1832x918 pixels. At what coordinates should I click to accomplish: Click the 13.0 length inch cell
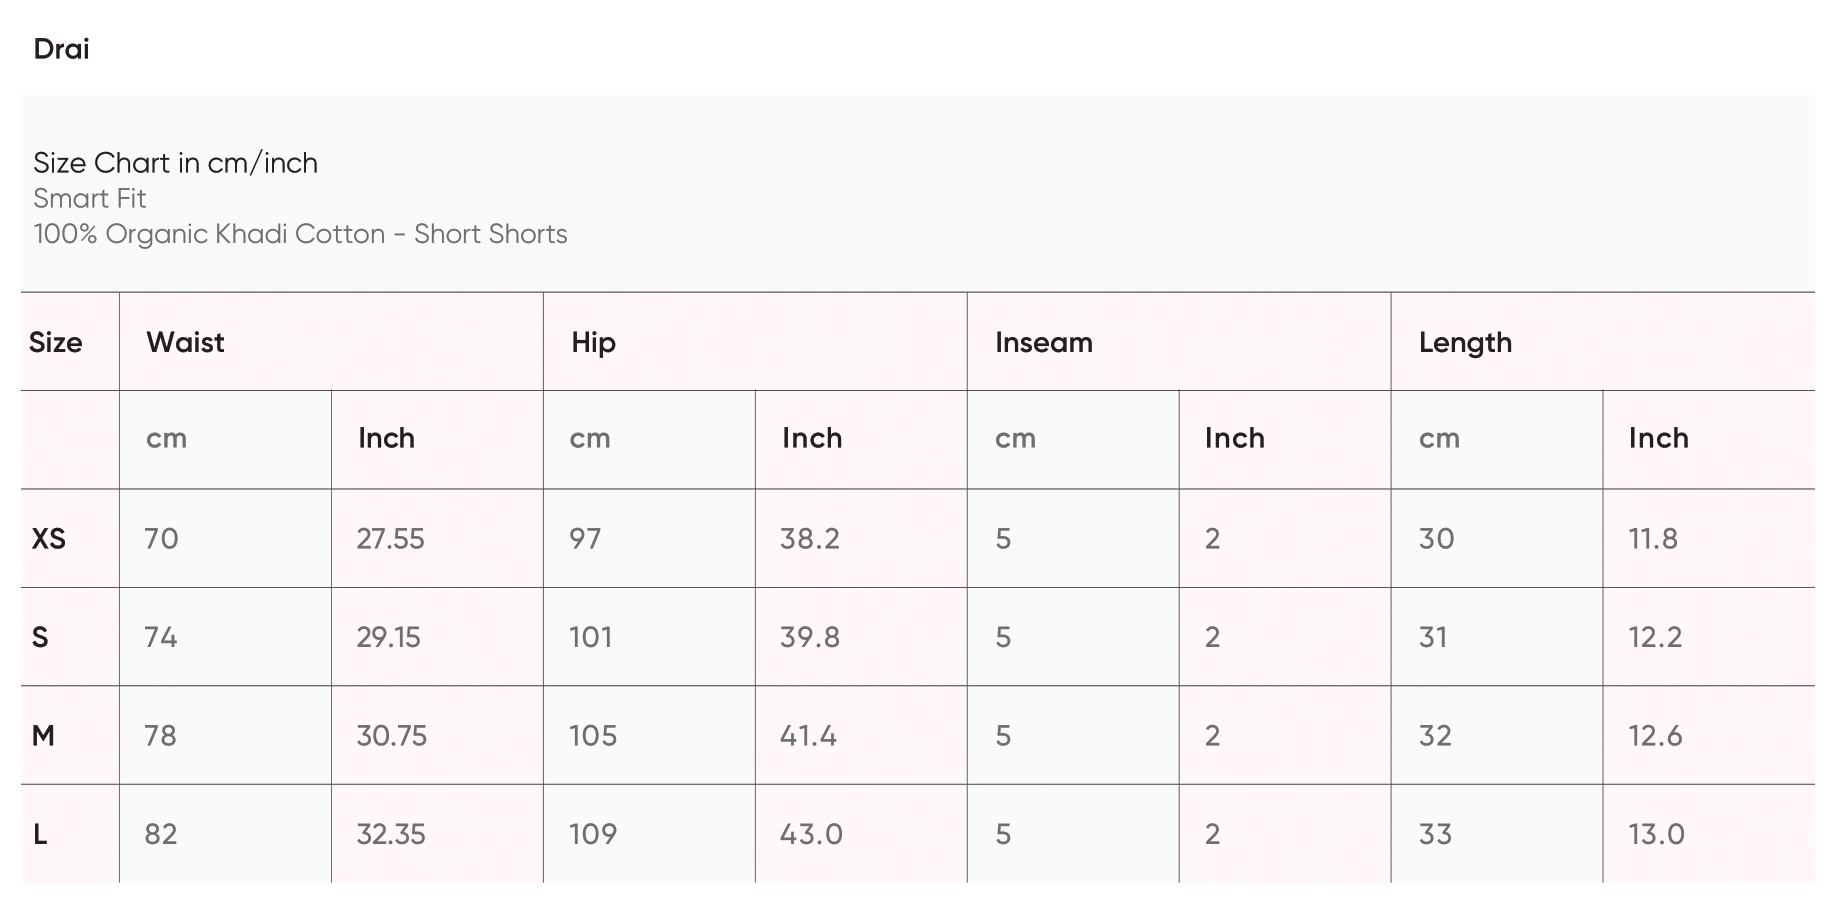click(1656, 834)
